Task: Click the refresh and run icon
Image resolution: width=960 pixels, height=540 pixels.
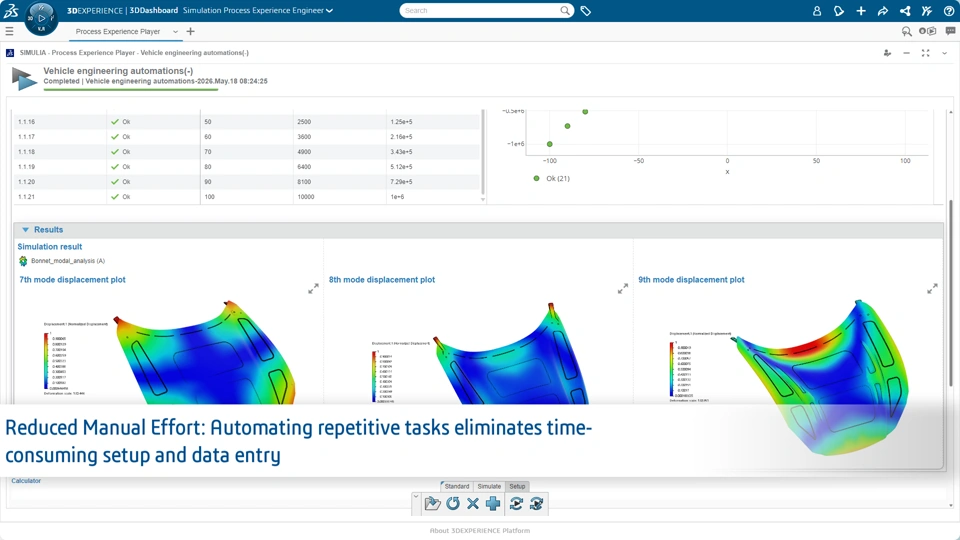Action: [516, 503]
